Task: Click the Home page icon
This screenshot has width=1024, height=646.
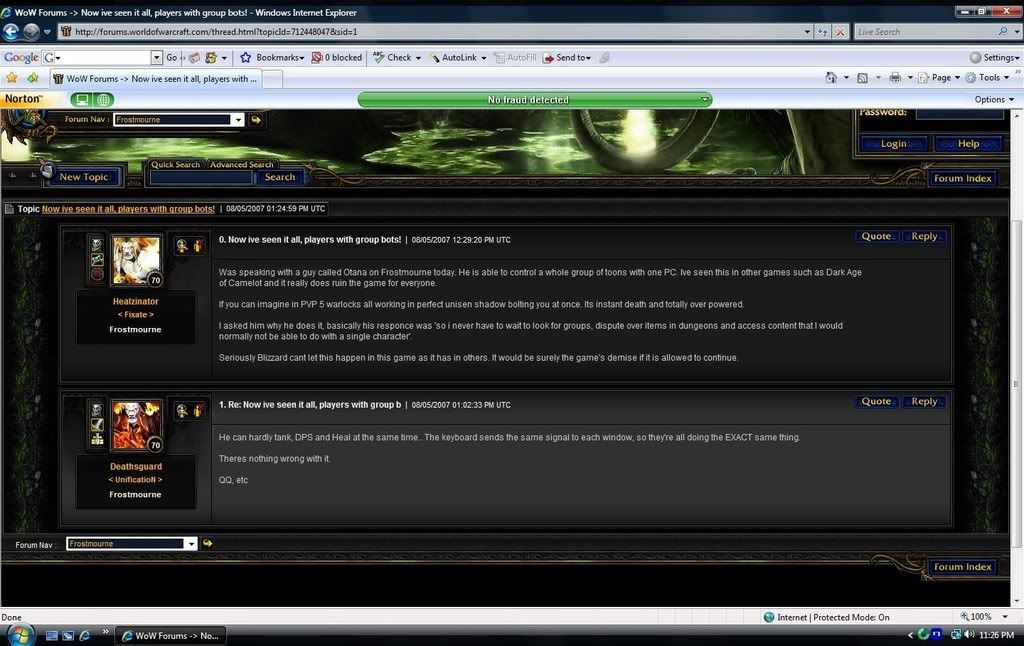Action: 831,78
